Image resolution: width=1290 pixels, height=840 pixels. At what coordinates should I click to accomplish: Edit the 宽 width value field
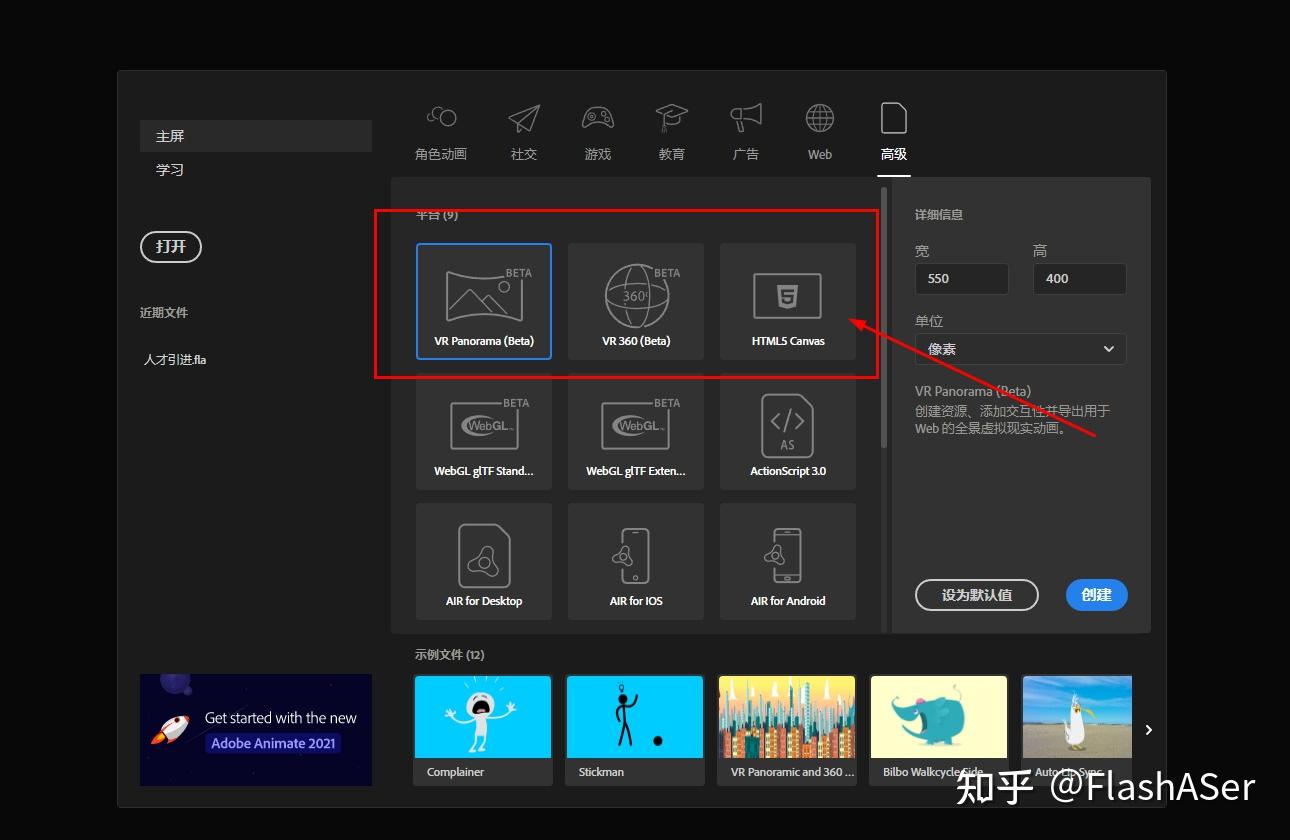[x=960, y=278]
